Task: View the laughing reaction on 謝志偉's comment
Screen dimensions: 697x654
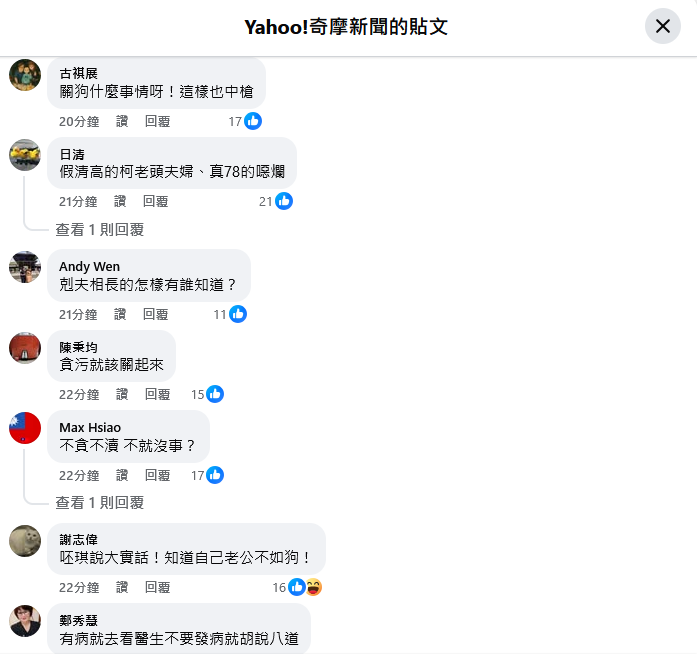Action: tap(314, 587)
